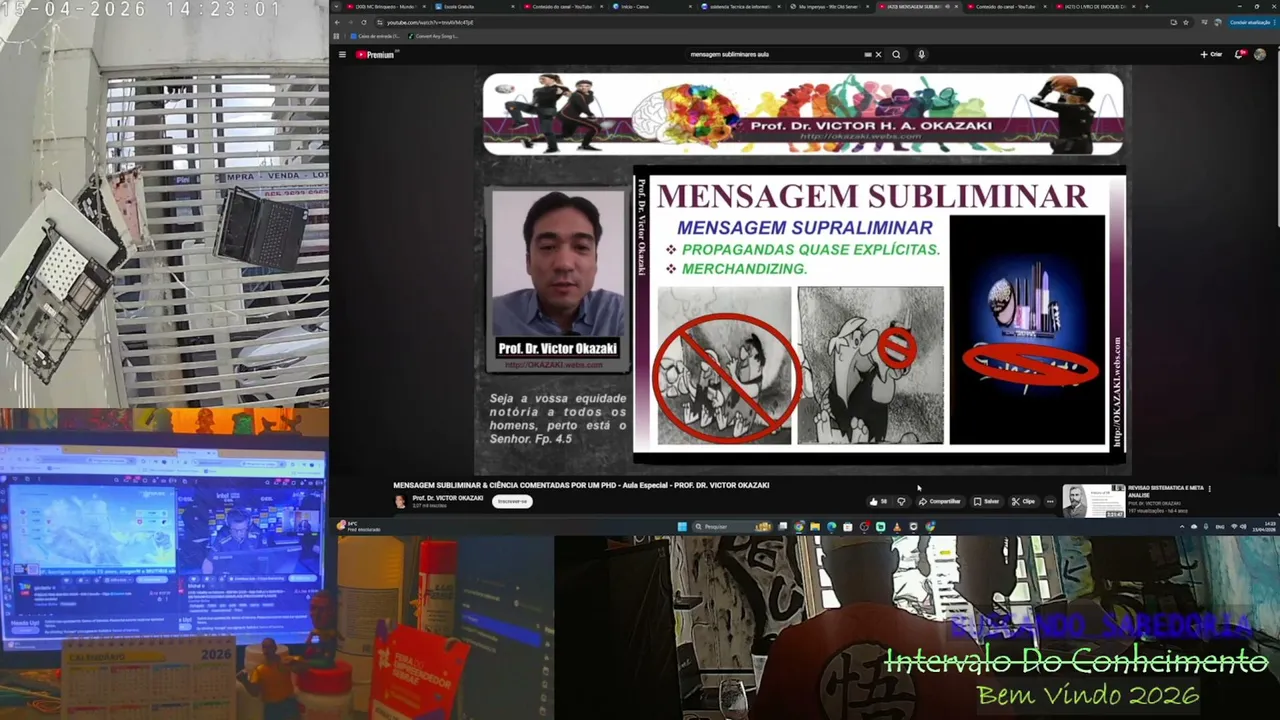Open channel avatar beside Prof. Dr. VICTOR OKAZAKI
This screenshot has height=720, width=1280.
pos(400,501)
